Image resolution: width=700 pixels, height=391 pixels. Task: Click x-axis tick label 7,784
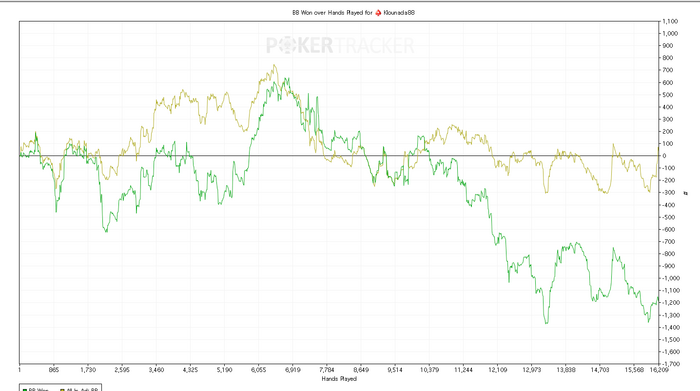point(327,370)
